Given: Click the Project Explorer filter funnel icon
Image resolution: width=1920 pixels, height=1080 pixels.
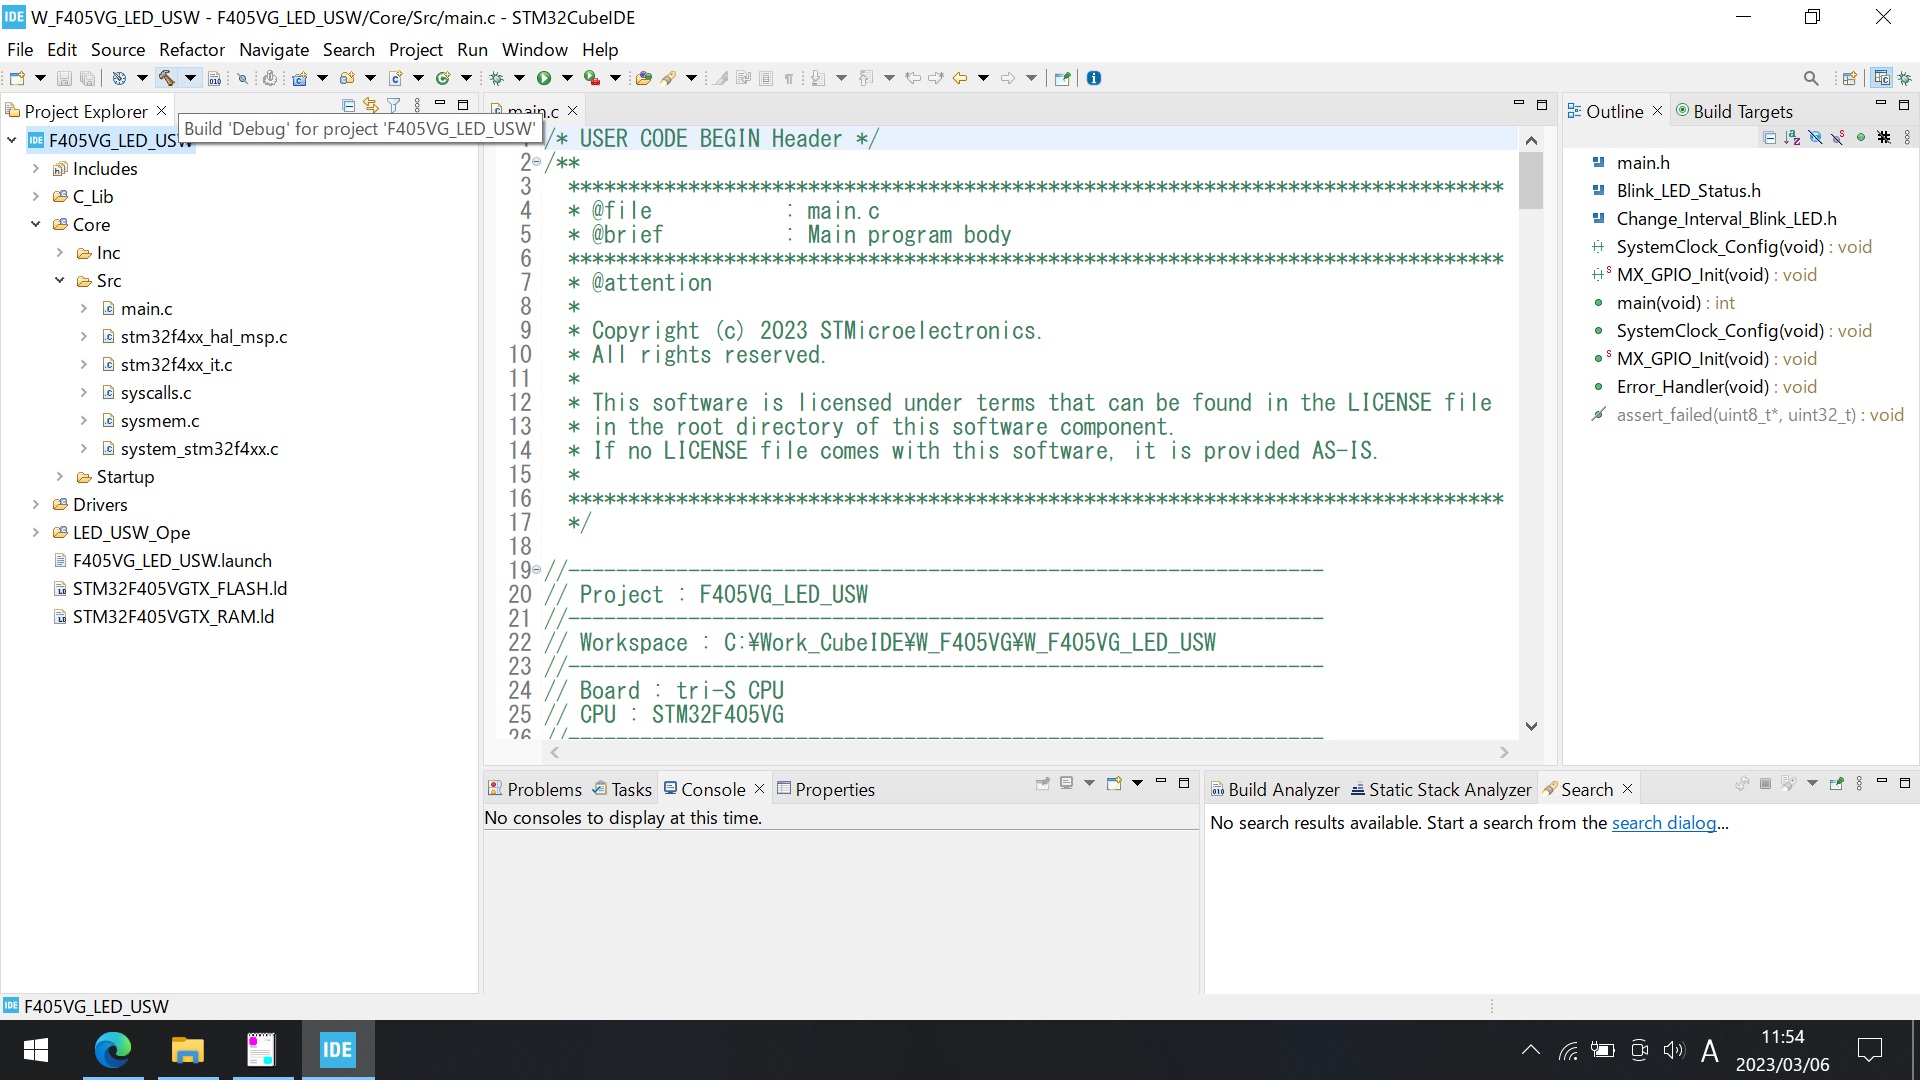Looking at the screenshot, I should click(x=394, y=105).
